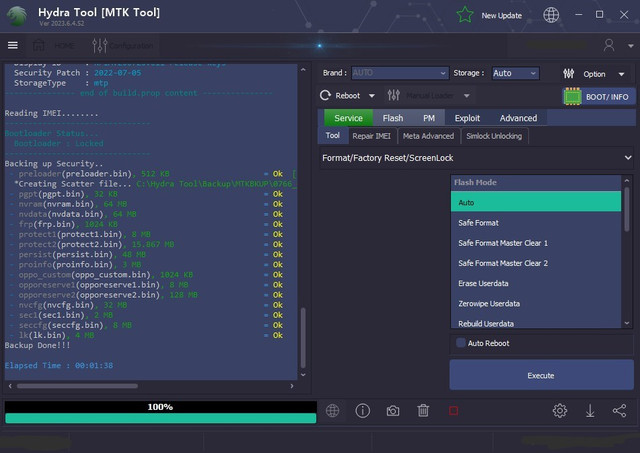Open the user account icon

pyautogui.click(x=609, y=45)
